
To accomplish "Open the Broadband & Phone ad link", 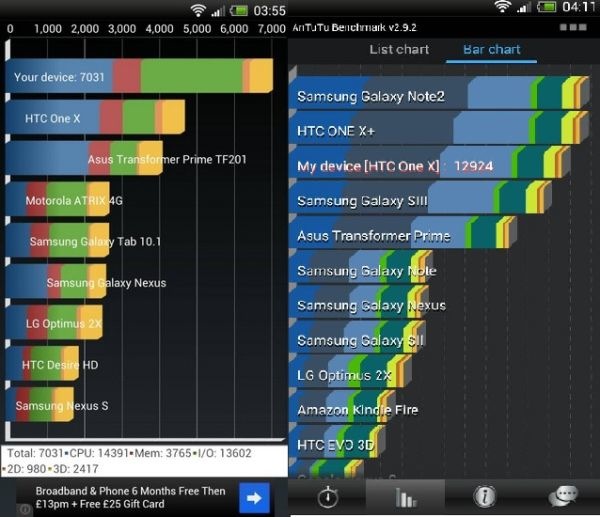I will (130, 497).
